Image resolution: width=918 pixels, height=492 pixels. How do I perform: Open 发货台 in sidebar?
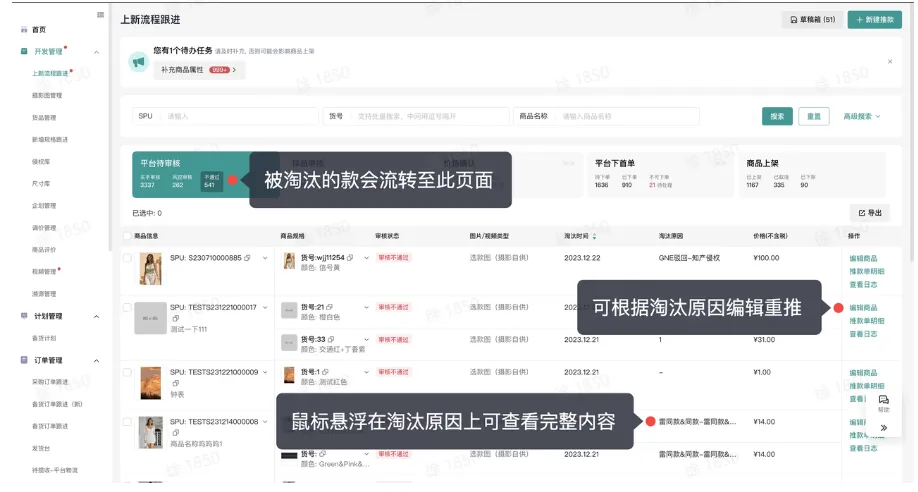click(40, 448)
